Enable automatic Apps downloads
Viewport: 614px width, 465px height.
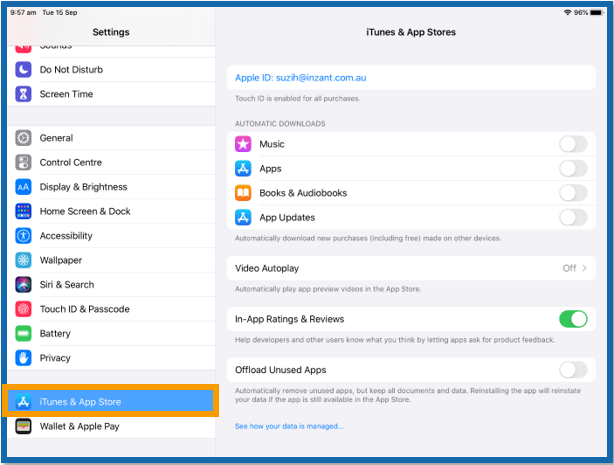click(573, 168)
